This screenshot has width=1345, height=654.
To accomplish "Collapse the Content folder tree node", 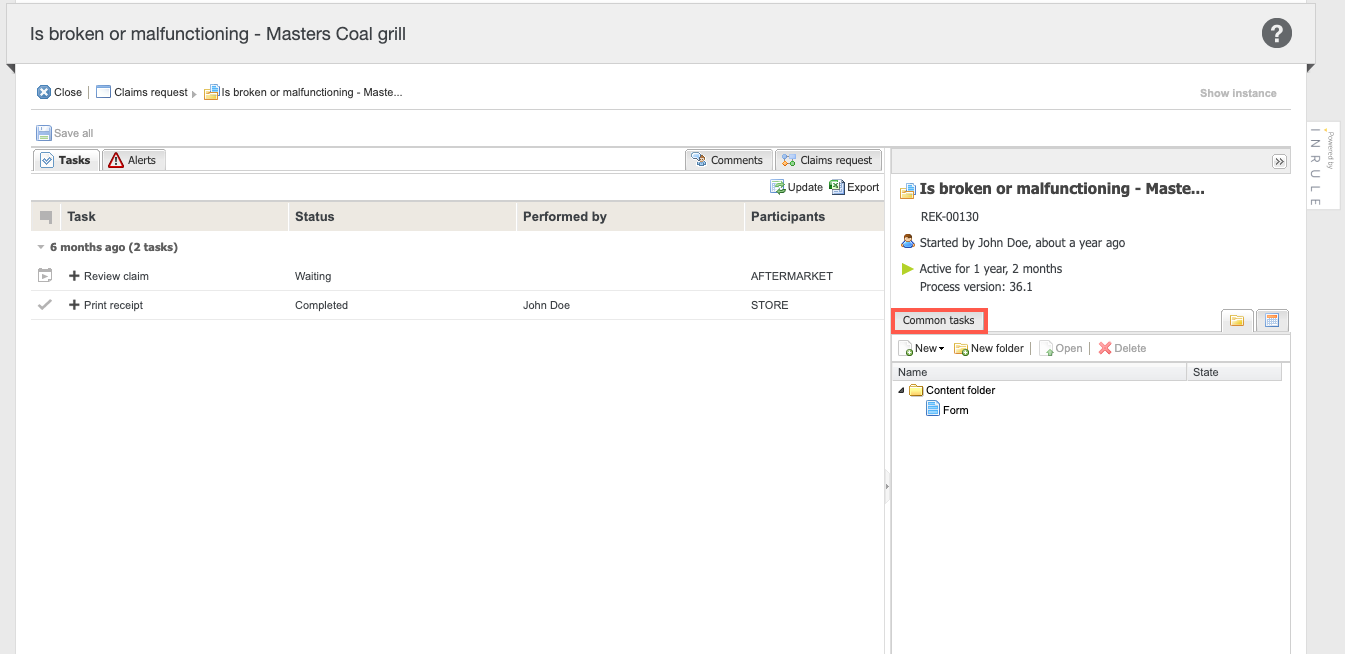I will pos(901,390).
